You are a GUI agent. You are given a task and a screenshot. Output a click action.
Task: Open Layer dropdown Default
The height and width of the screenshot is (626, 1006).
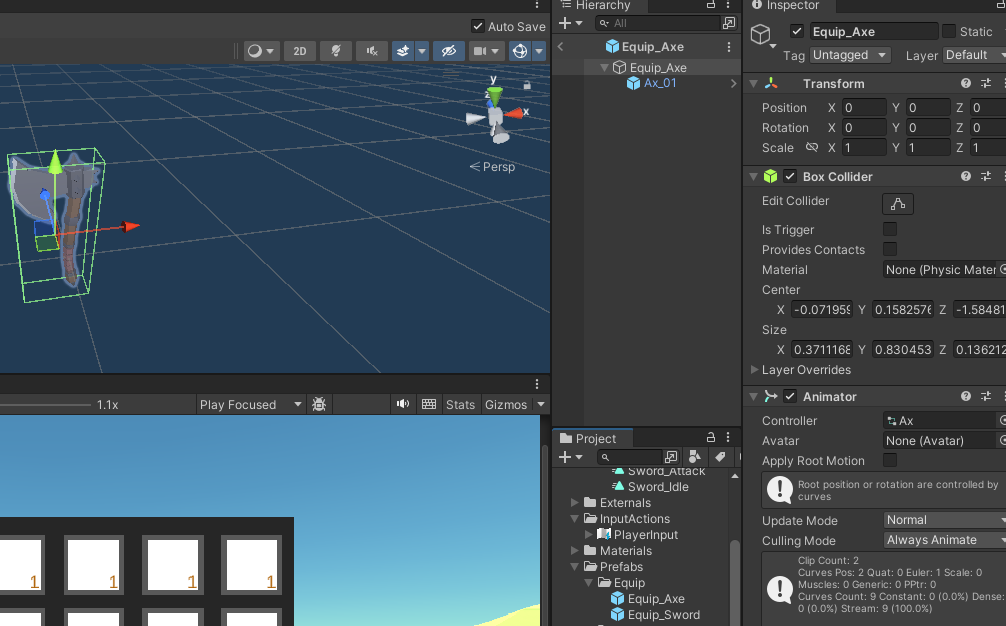click(974, 55)
